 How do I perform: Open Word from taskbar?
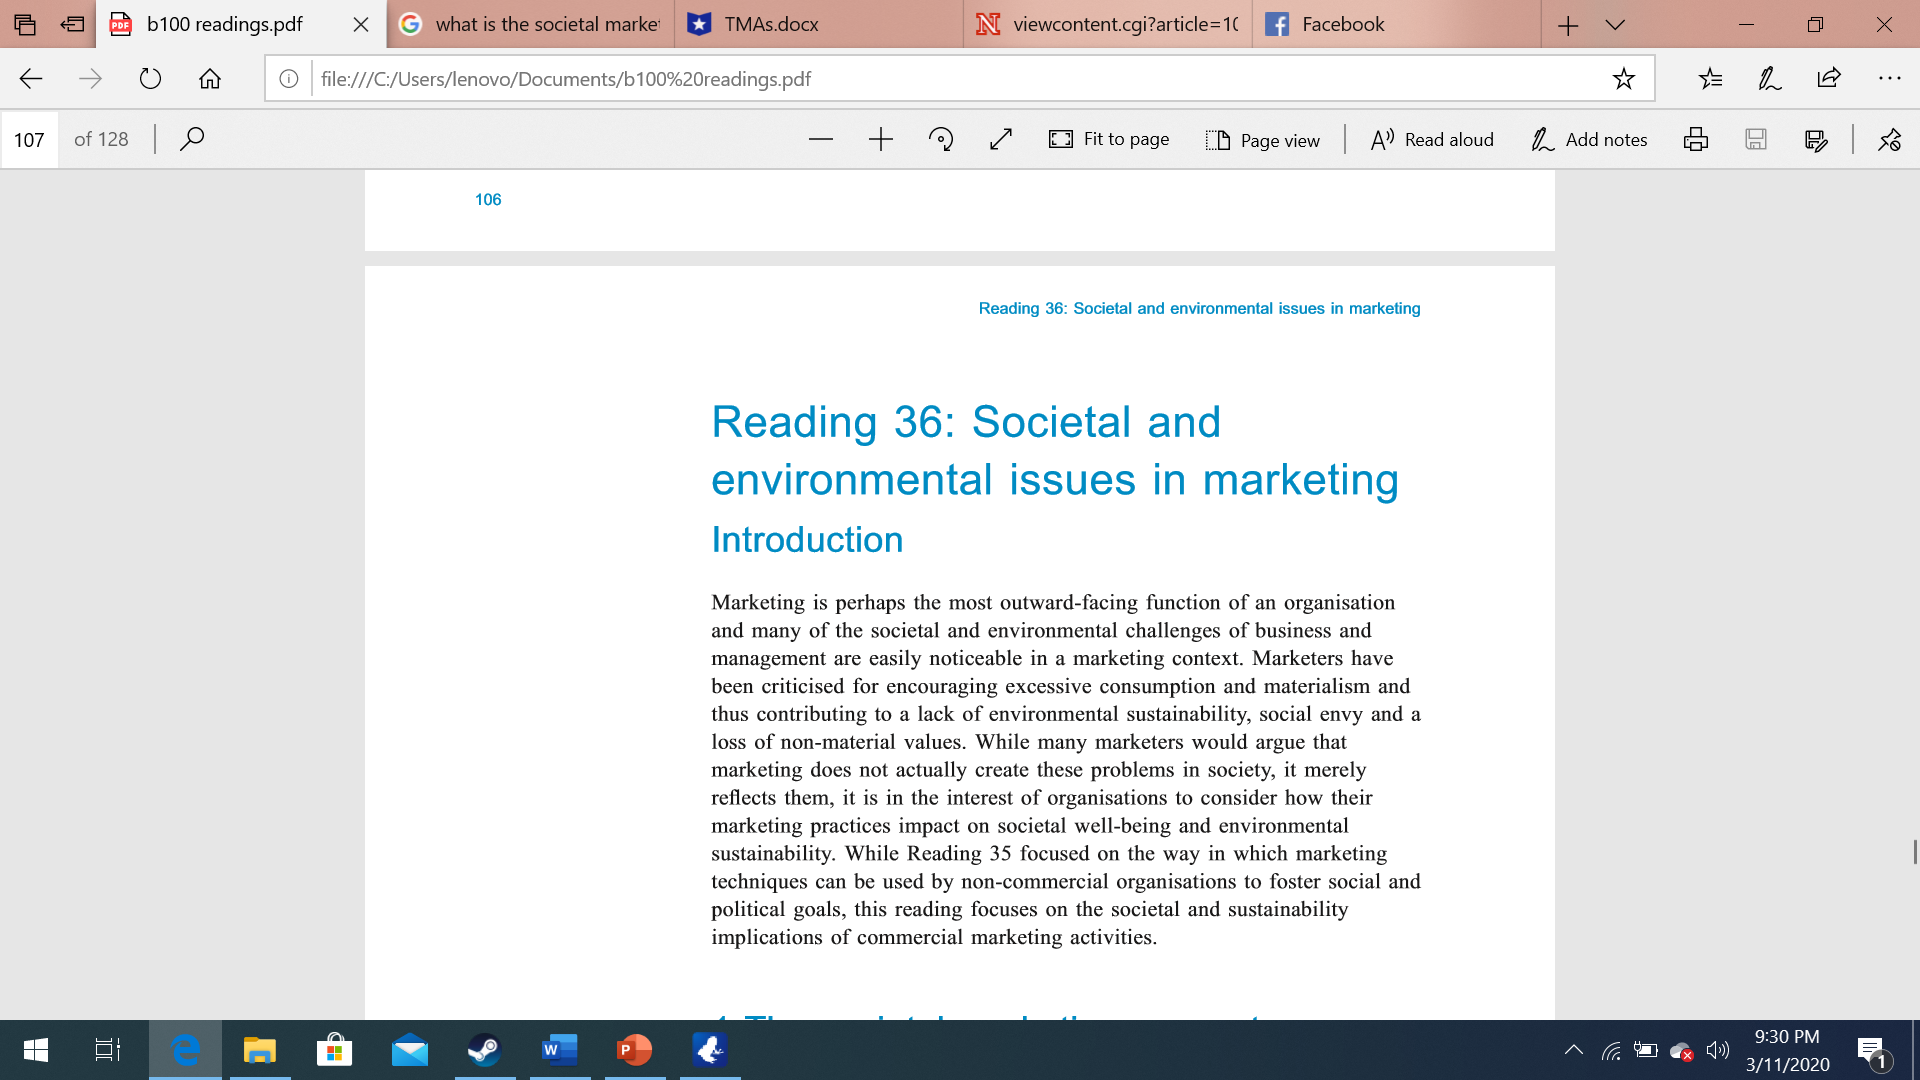[x=559, y=1050]
